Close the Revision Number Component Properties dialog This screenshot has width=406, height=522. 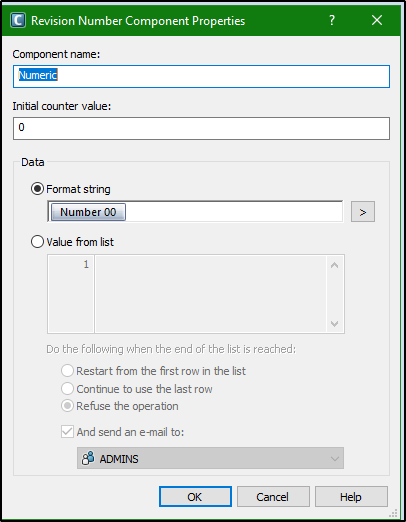[377, 20]
